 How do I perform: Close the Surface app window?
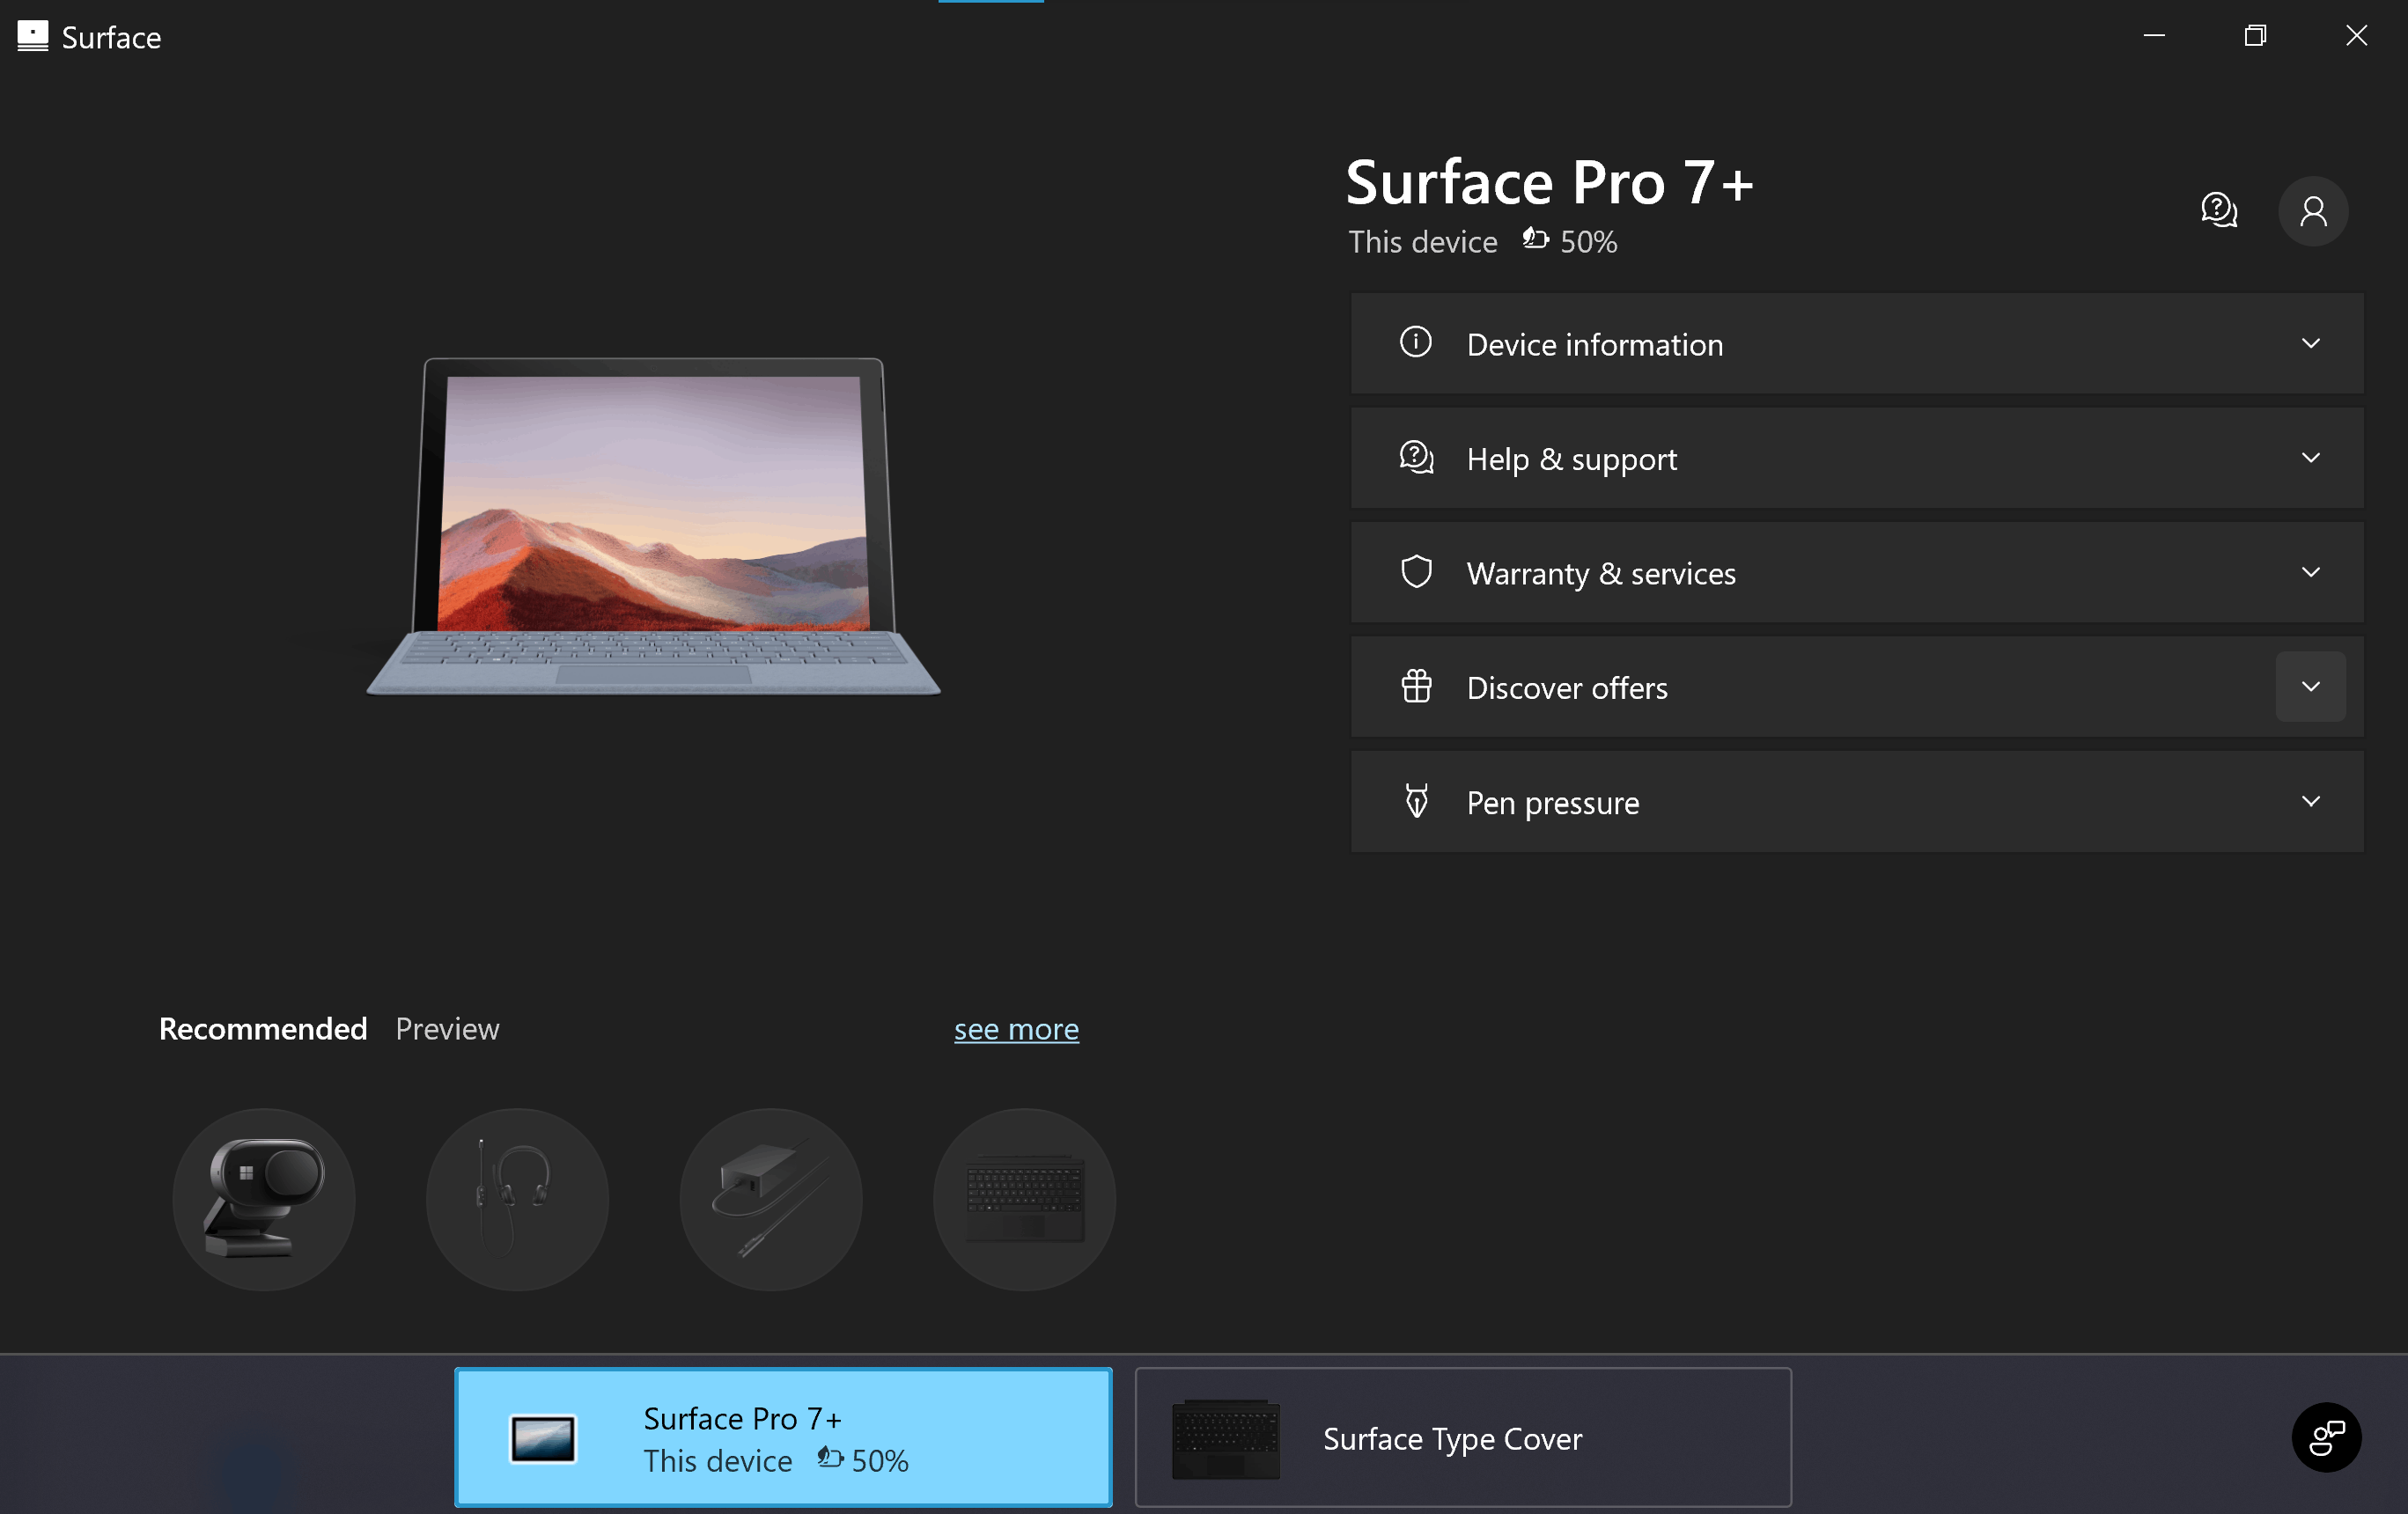click(x=2356, y=36)
